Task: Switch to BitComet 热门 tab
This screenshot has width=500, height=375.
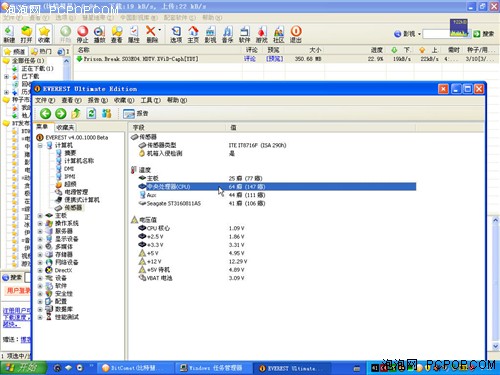Action: point(41,52)
